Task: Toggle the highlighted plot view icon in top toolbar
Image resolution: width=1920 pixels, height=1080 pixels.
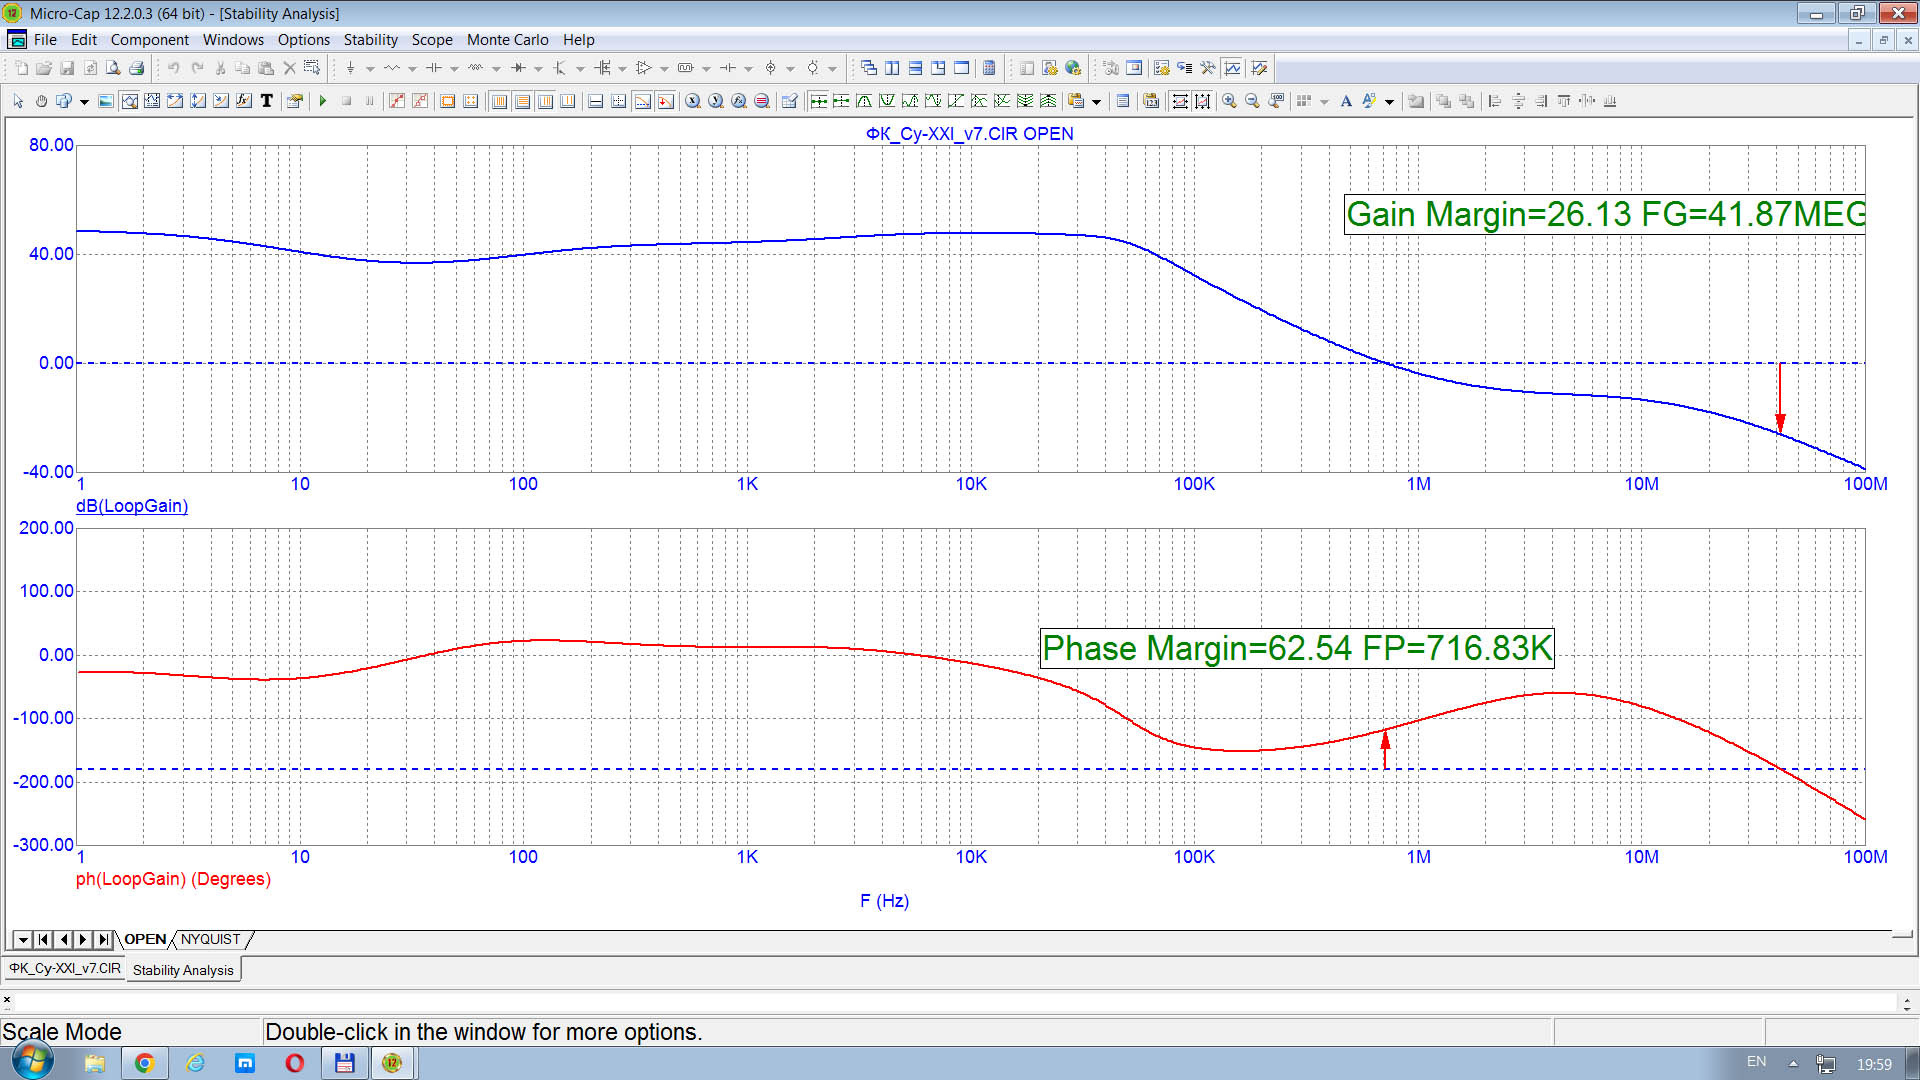Action: pos(1232,68)
